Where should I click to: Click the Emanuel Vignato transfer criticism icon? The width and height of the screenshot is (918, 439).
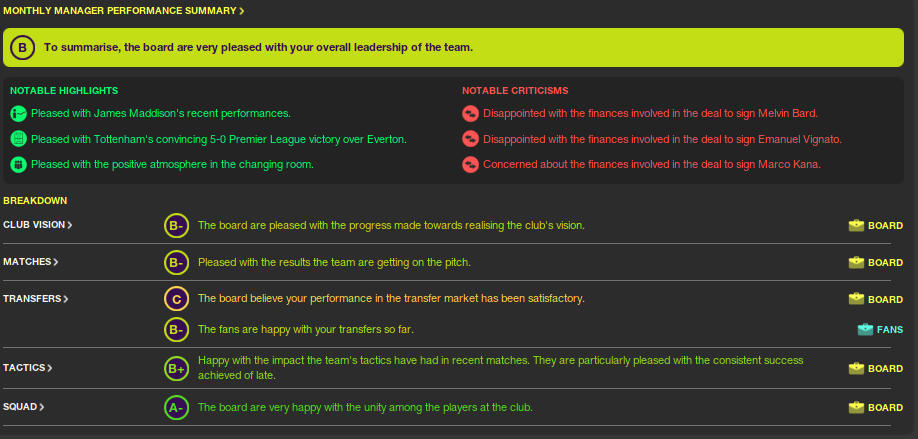470,138
